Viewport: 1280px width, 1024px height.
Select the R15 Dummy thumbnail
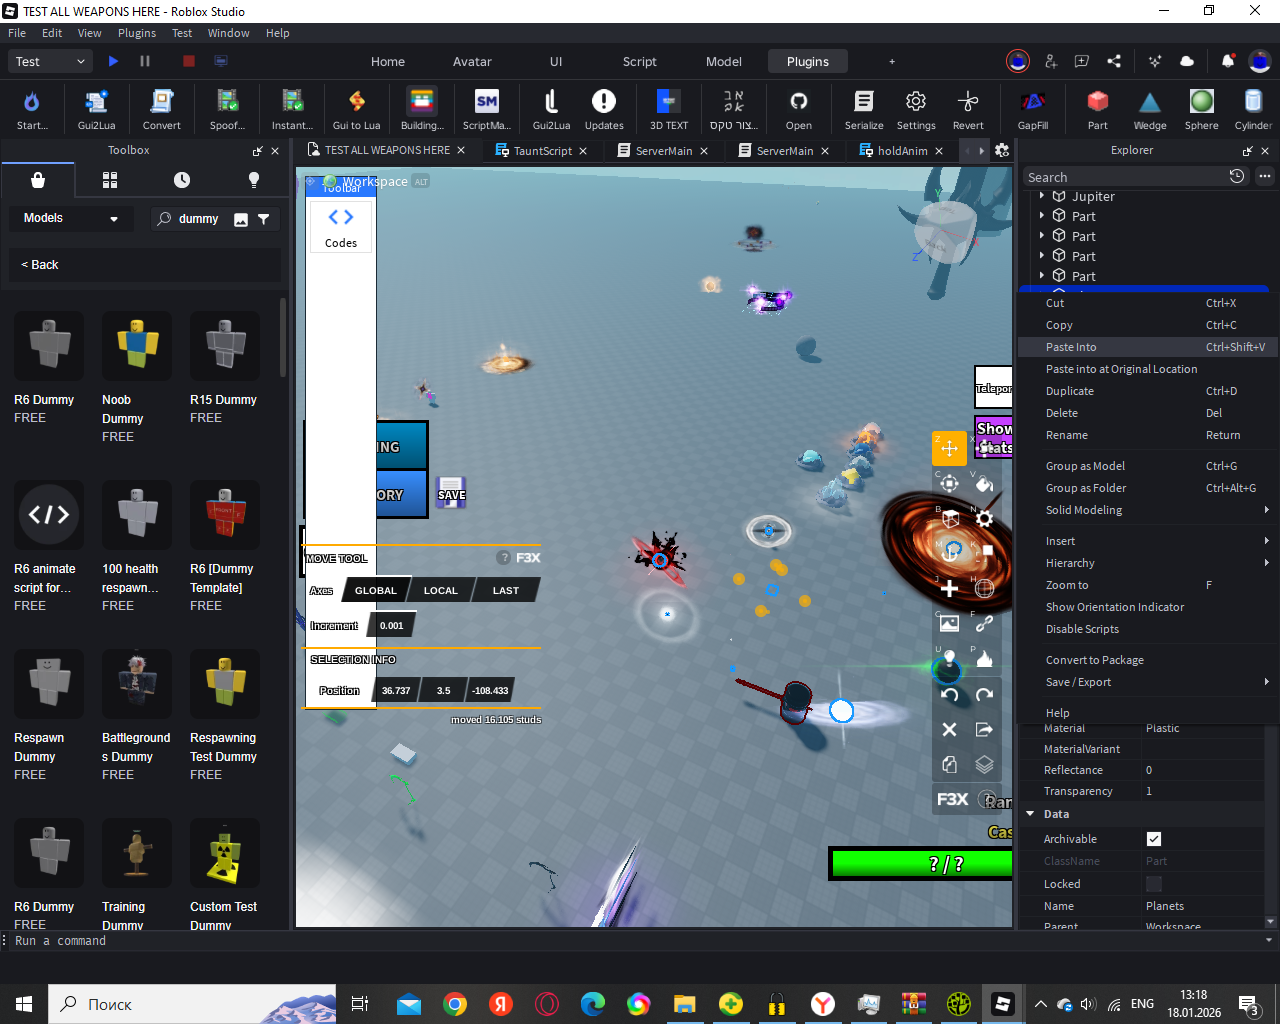[x=225, y=345]
